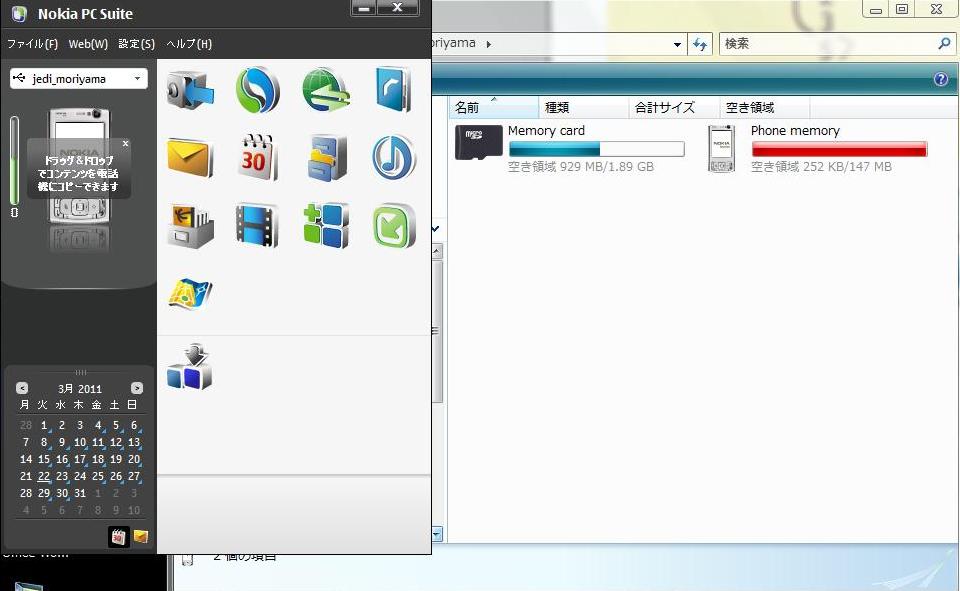
Task: Expand the address path arrow after riyama
Action: (x=489, y=44)
